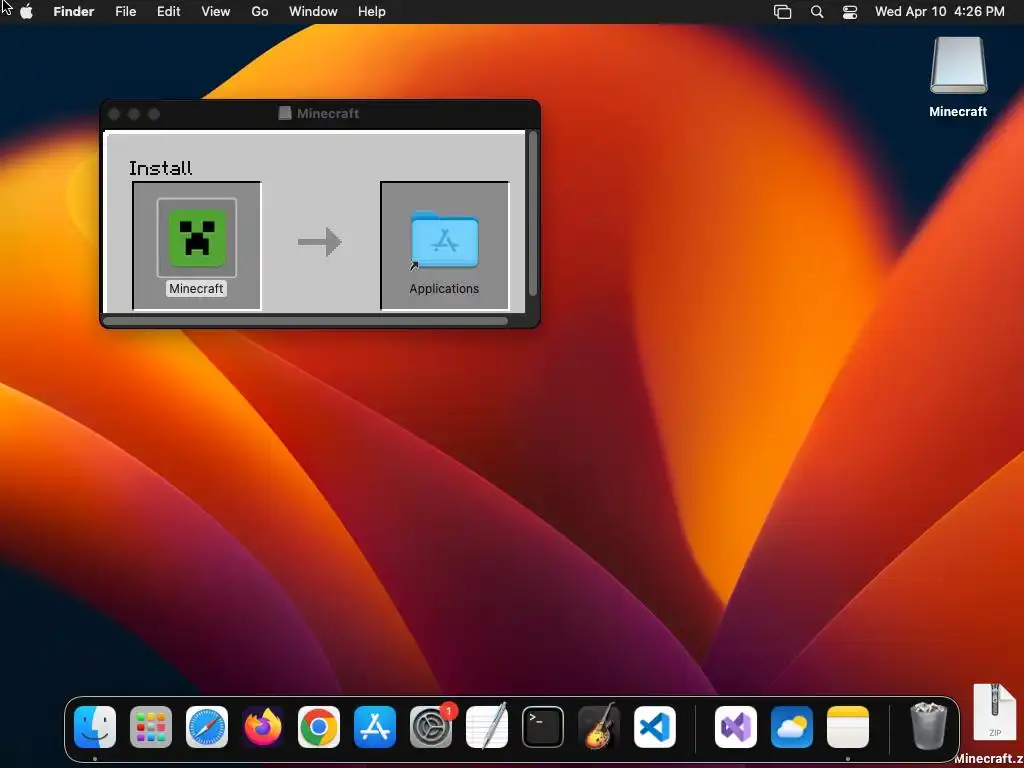Screen dimensions: 1024x768
Task: Launch purple Visual Studio from the Dock
Action: pos(736,727)
